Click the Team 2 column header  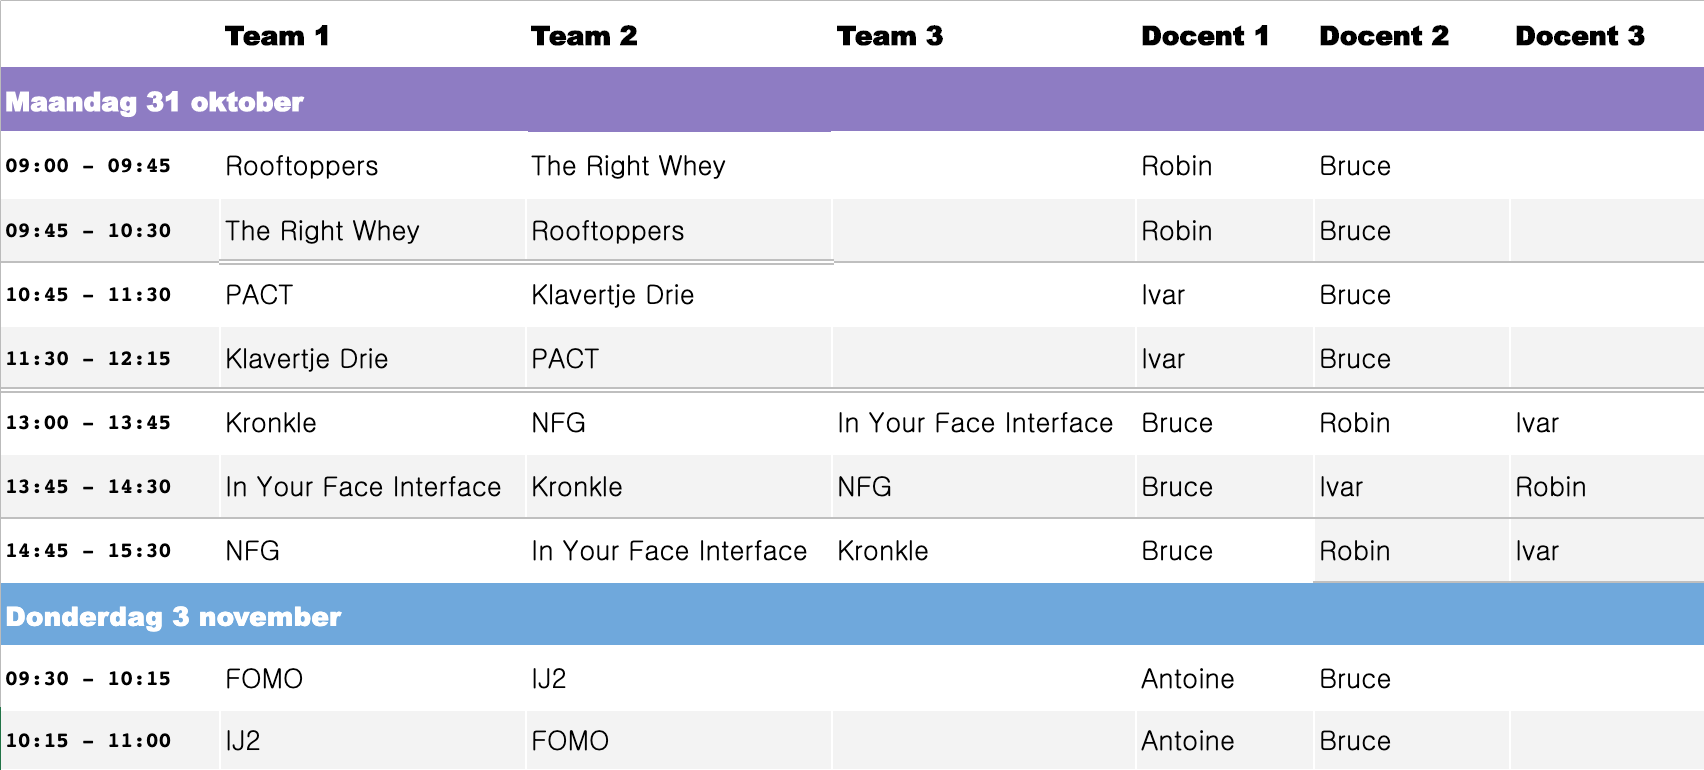point(584,36)
